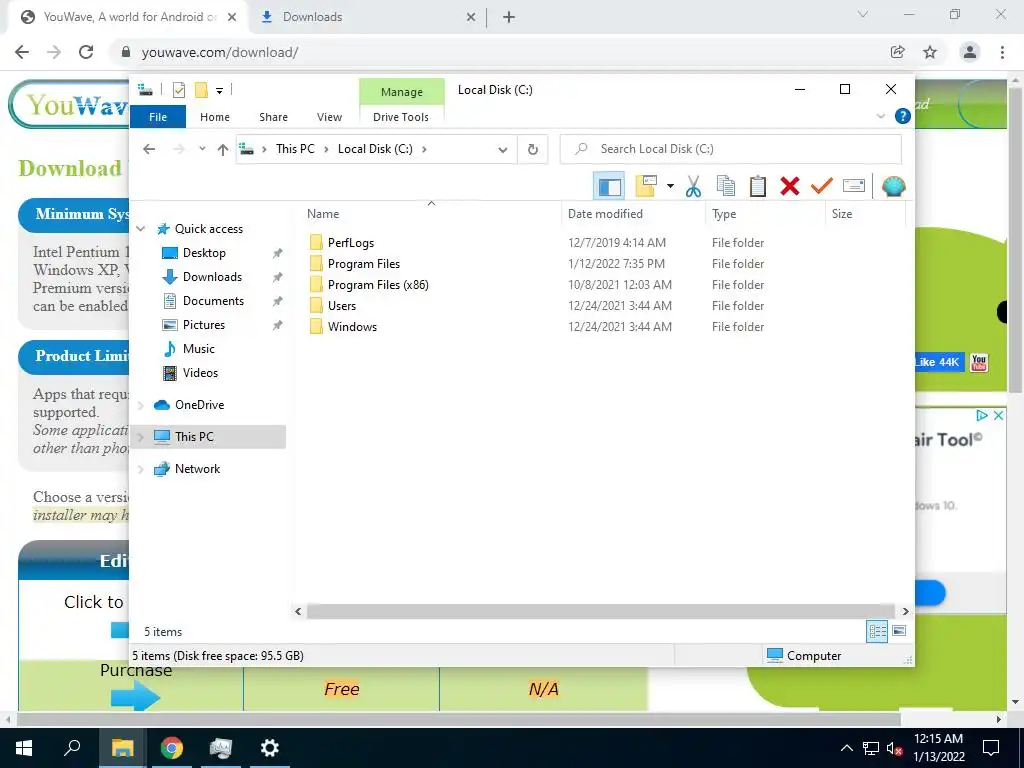Open the folder options toolbar icon

point(646,187)
